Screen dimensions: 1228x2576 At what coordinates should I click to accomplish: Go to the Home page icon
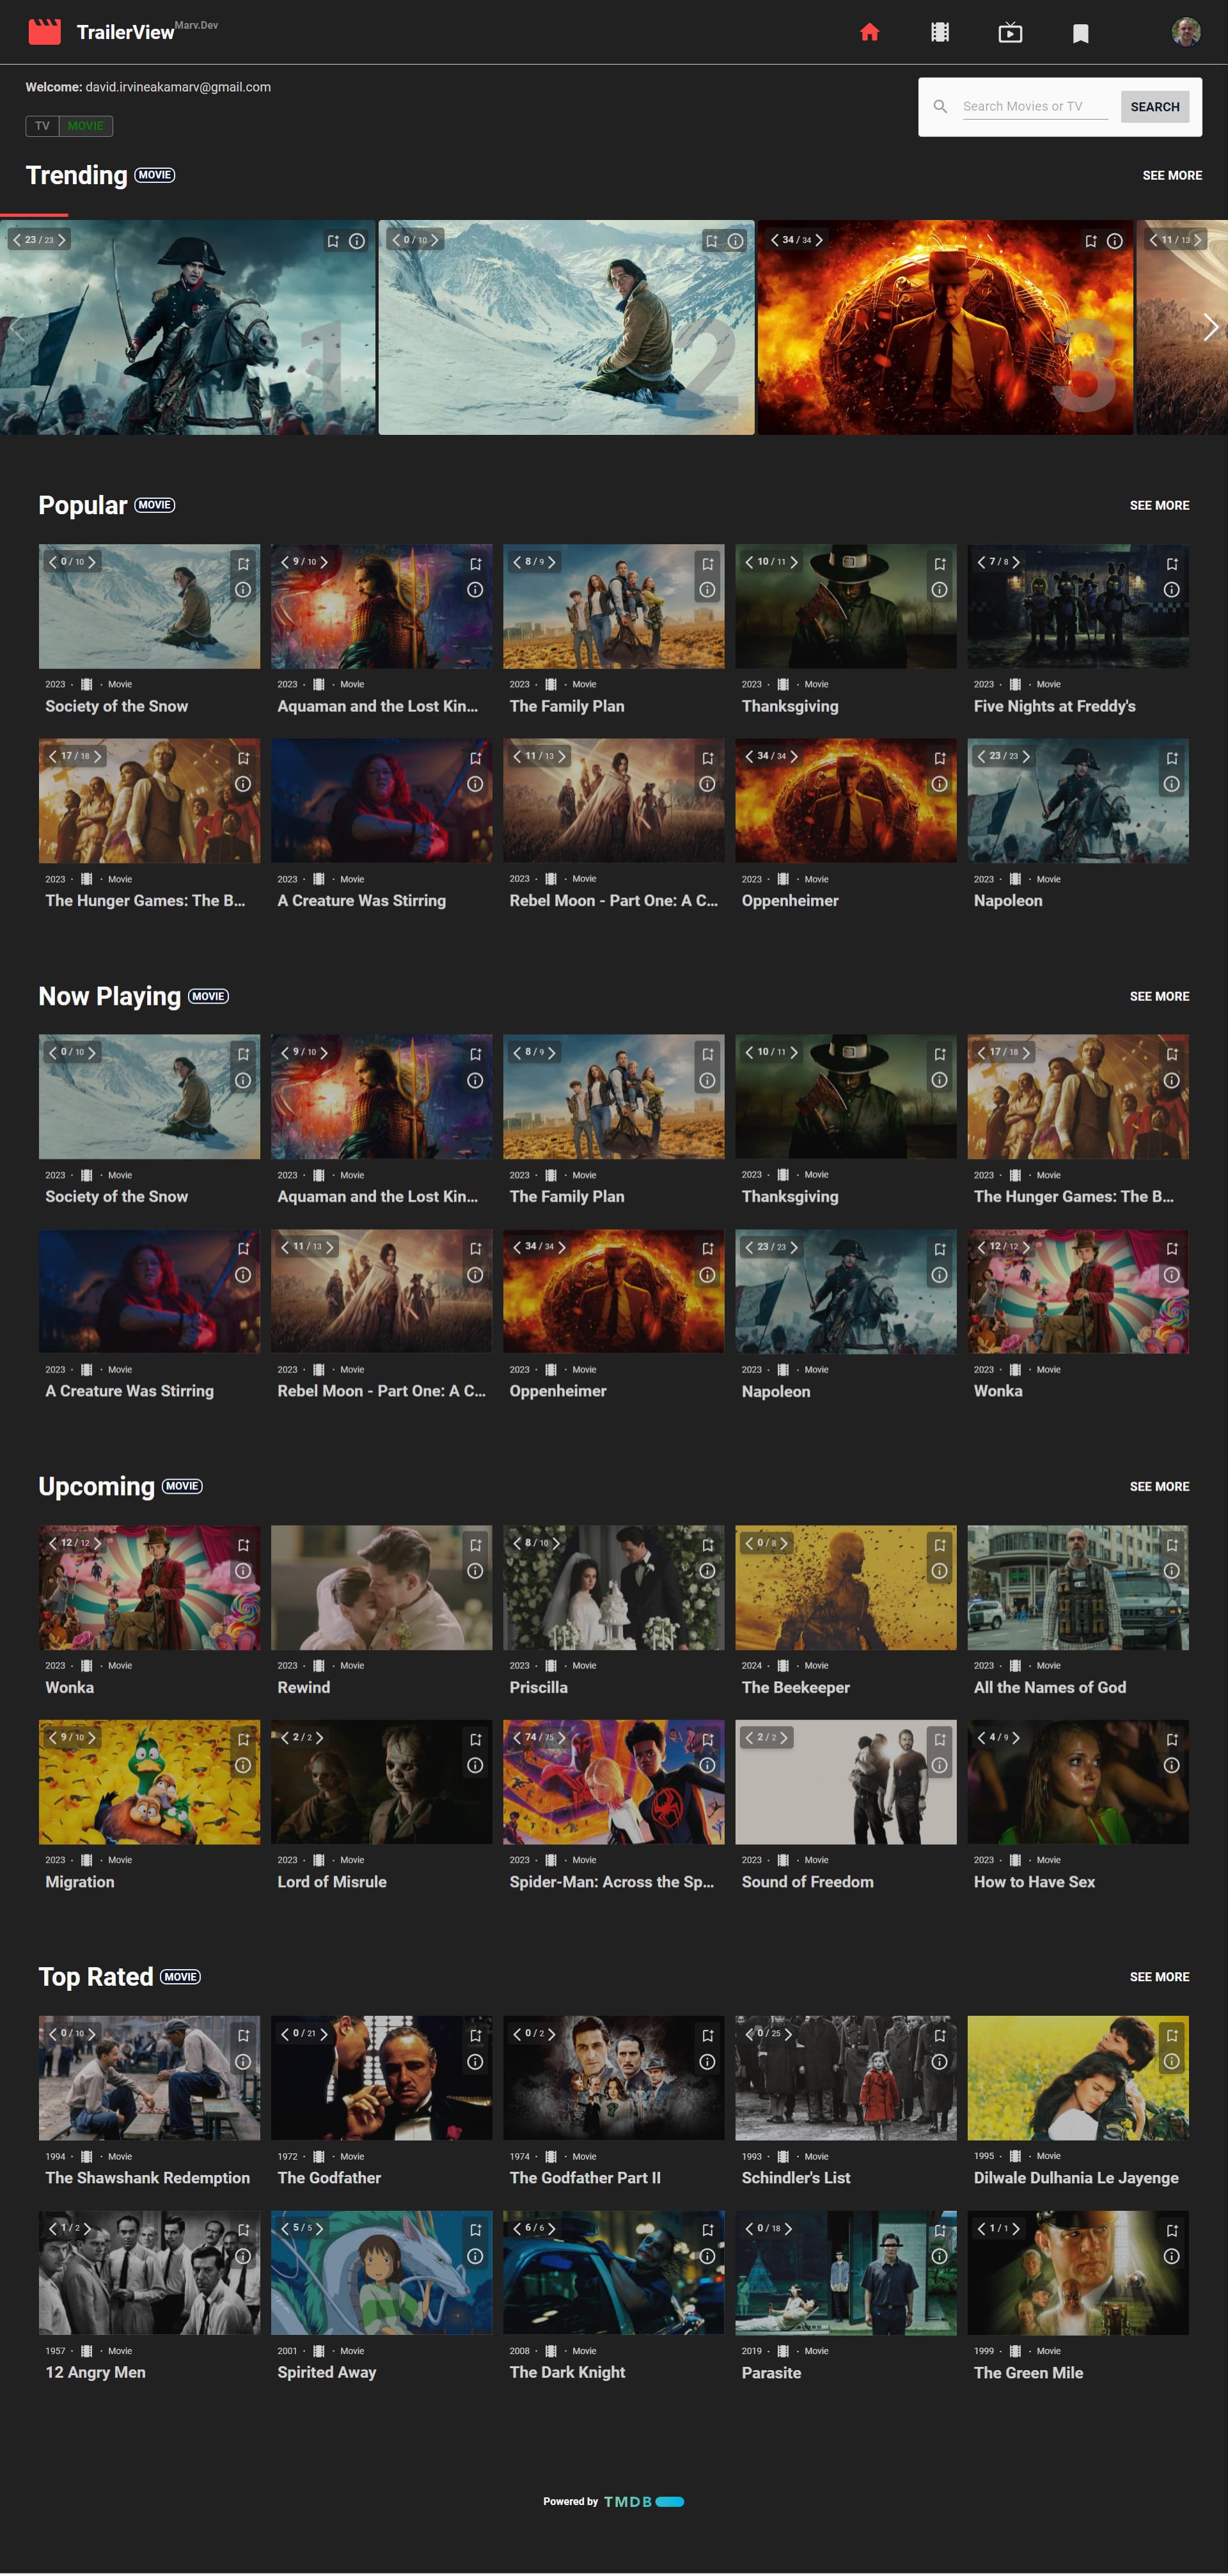869,33
